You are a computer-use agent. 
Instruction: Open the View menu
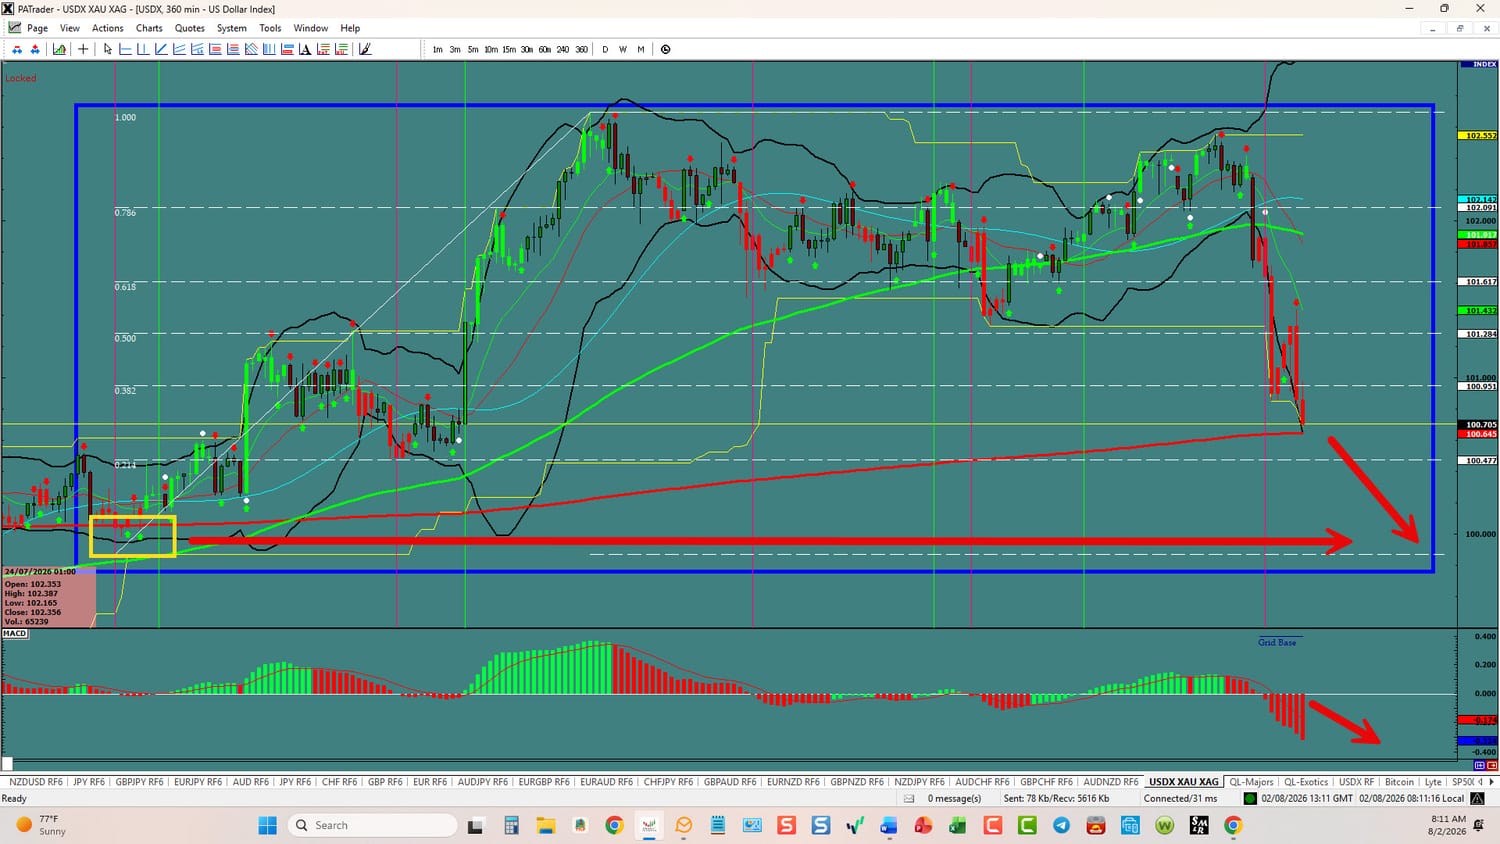pos(70,28)
